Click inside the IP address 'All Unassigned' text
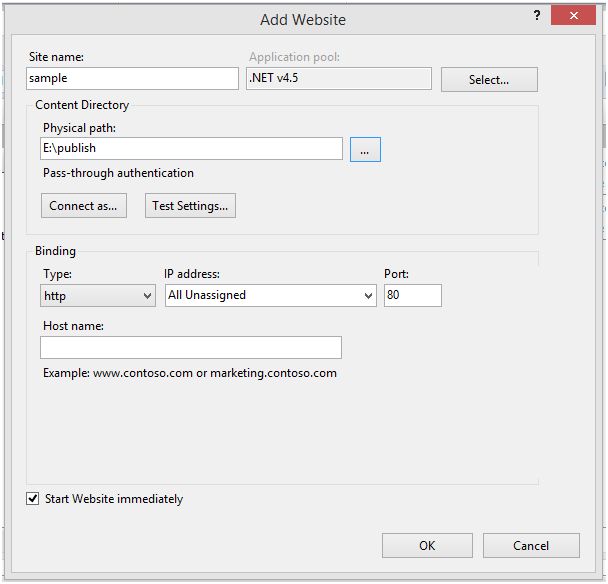 (x=260, y=295)
